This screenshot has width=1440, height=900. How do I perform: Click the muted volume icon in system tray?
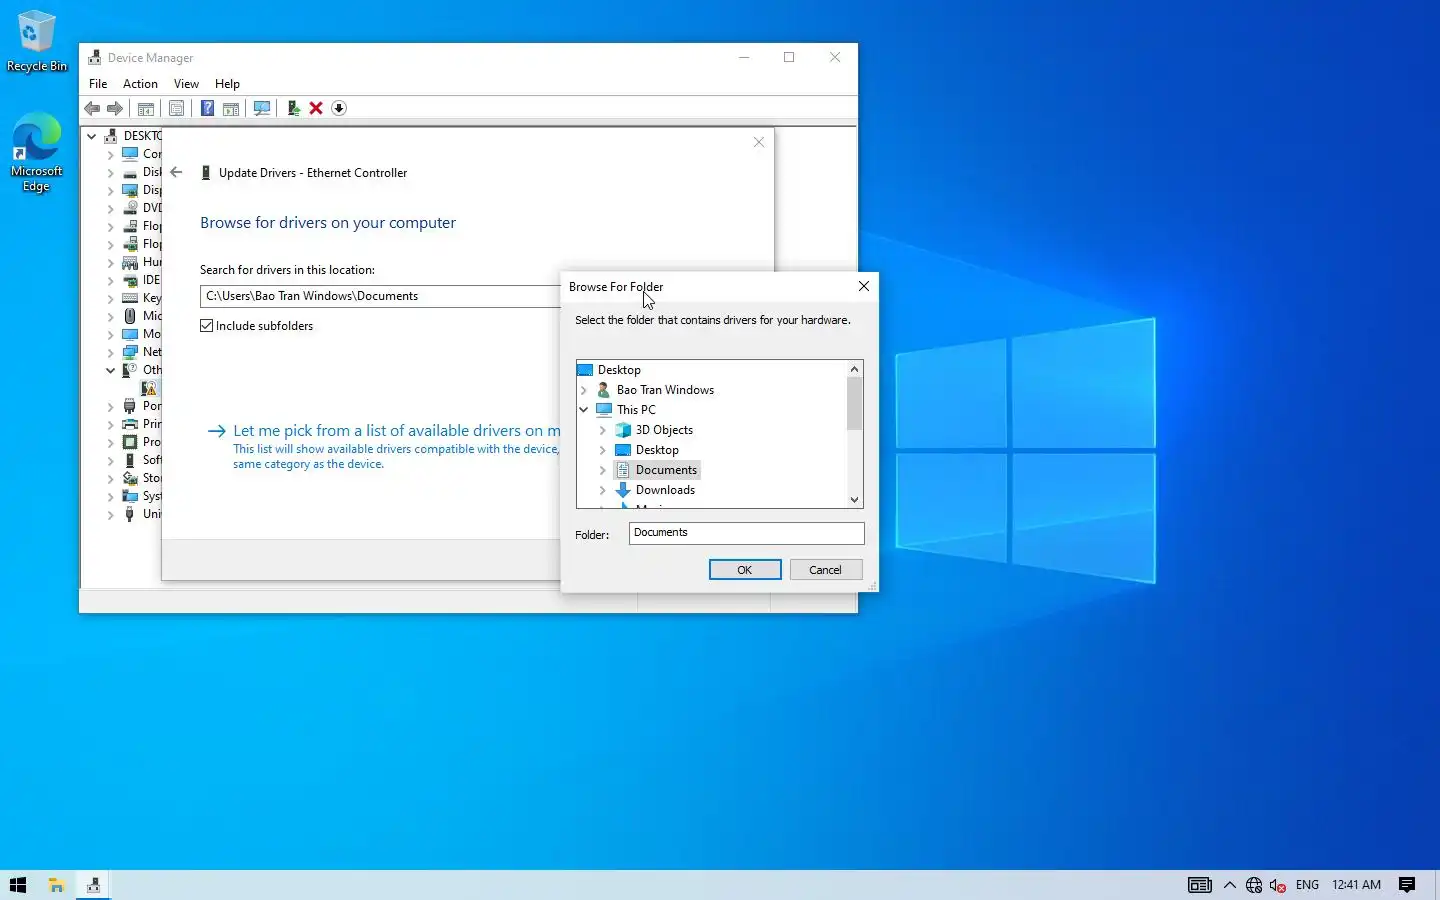tap(1278, 885)
